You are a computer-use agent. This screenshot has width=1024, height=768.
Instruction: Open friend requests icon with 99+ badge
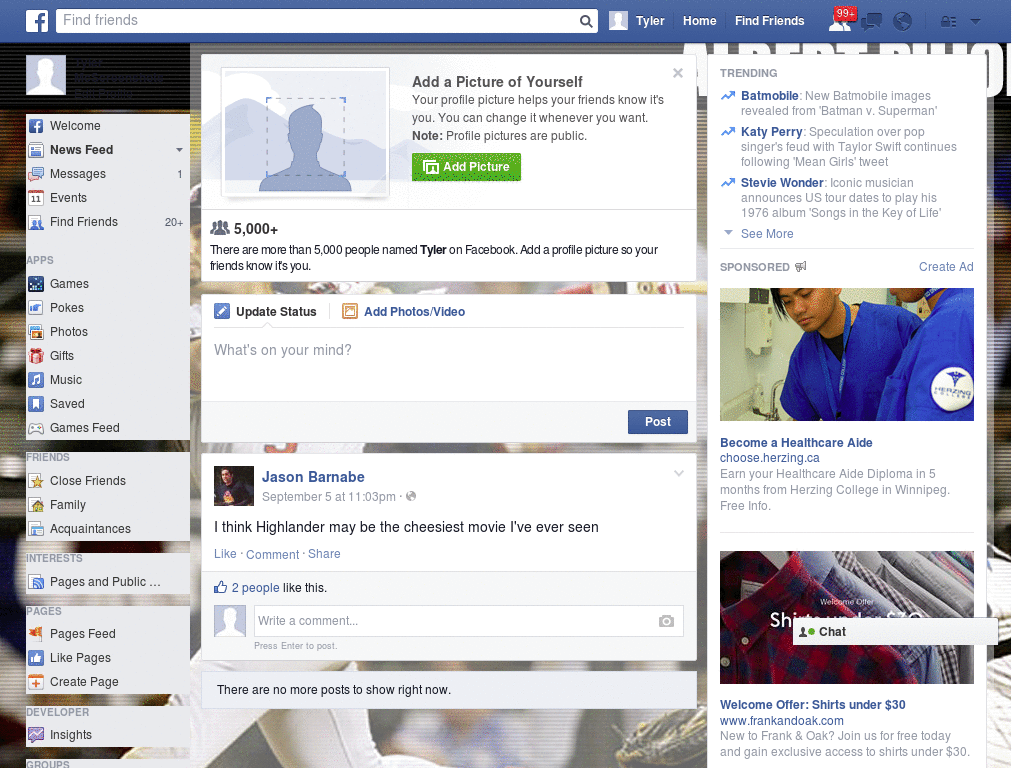[x=840, y=22]
